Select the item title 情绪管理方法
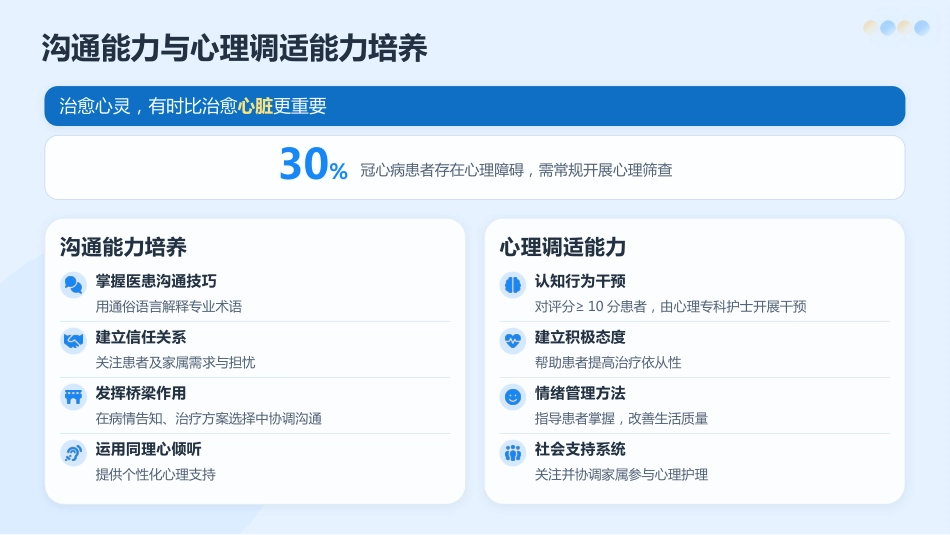950x535 pixels. [580, 393]
